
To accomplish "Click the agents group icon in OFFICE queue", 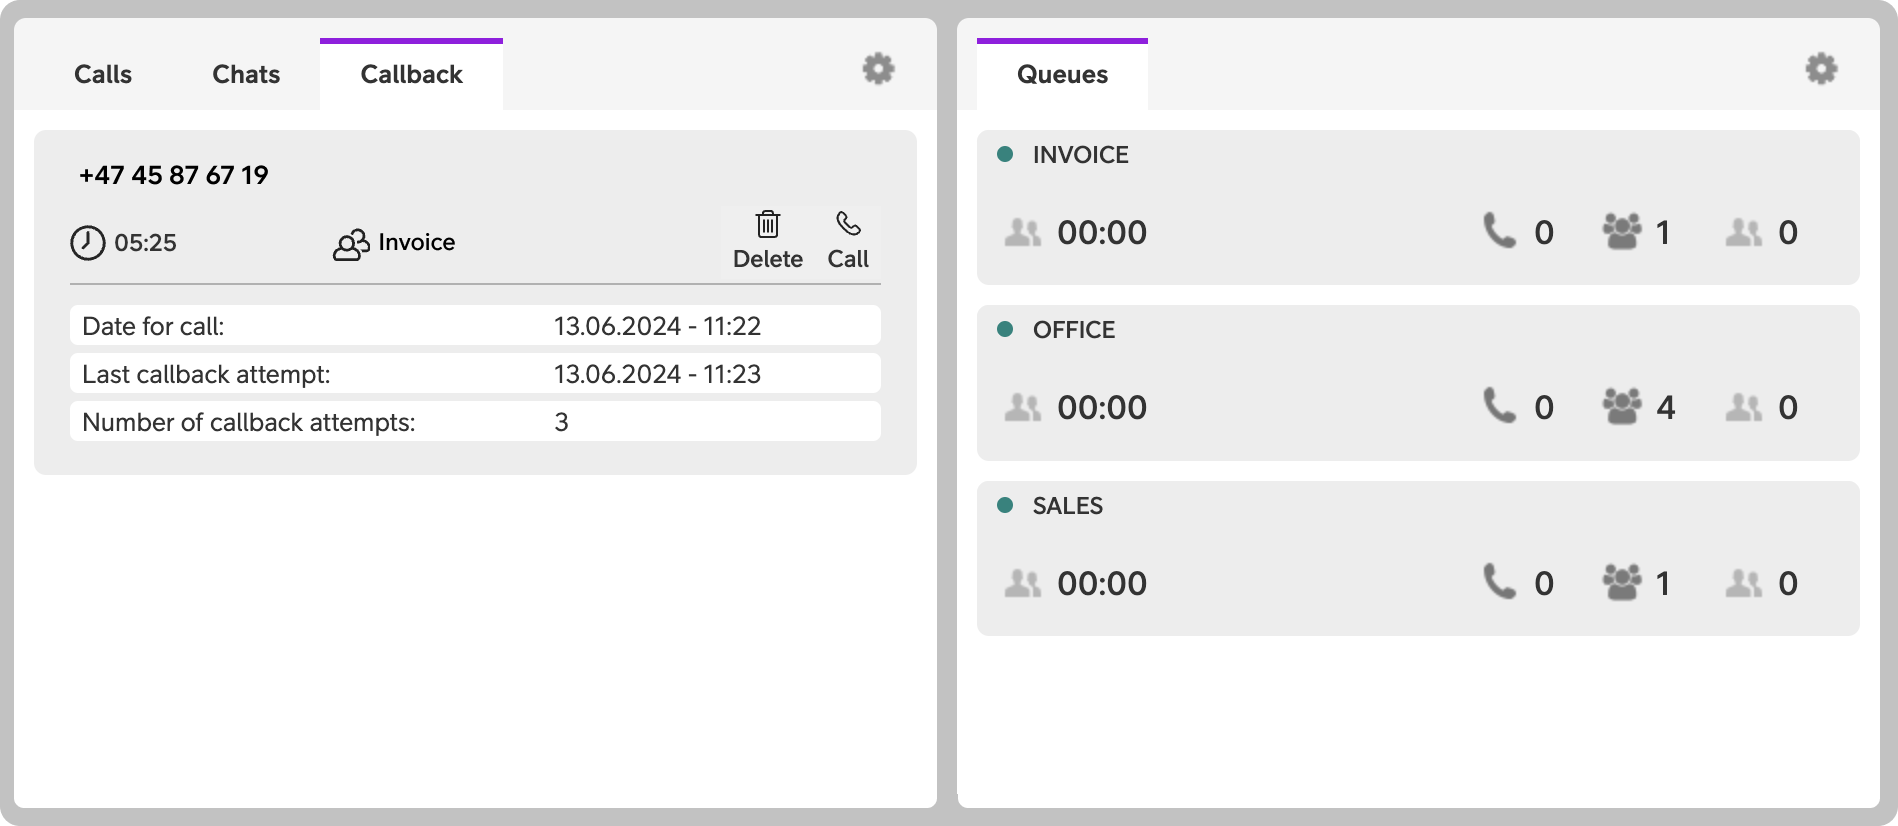I will pos(1622,406).
